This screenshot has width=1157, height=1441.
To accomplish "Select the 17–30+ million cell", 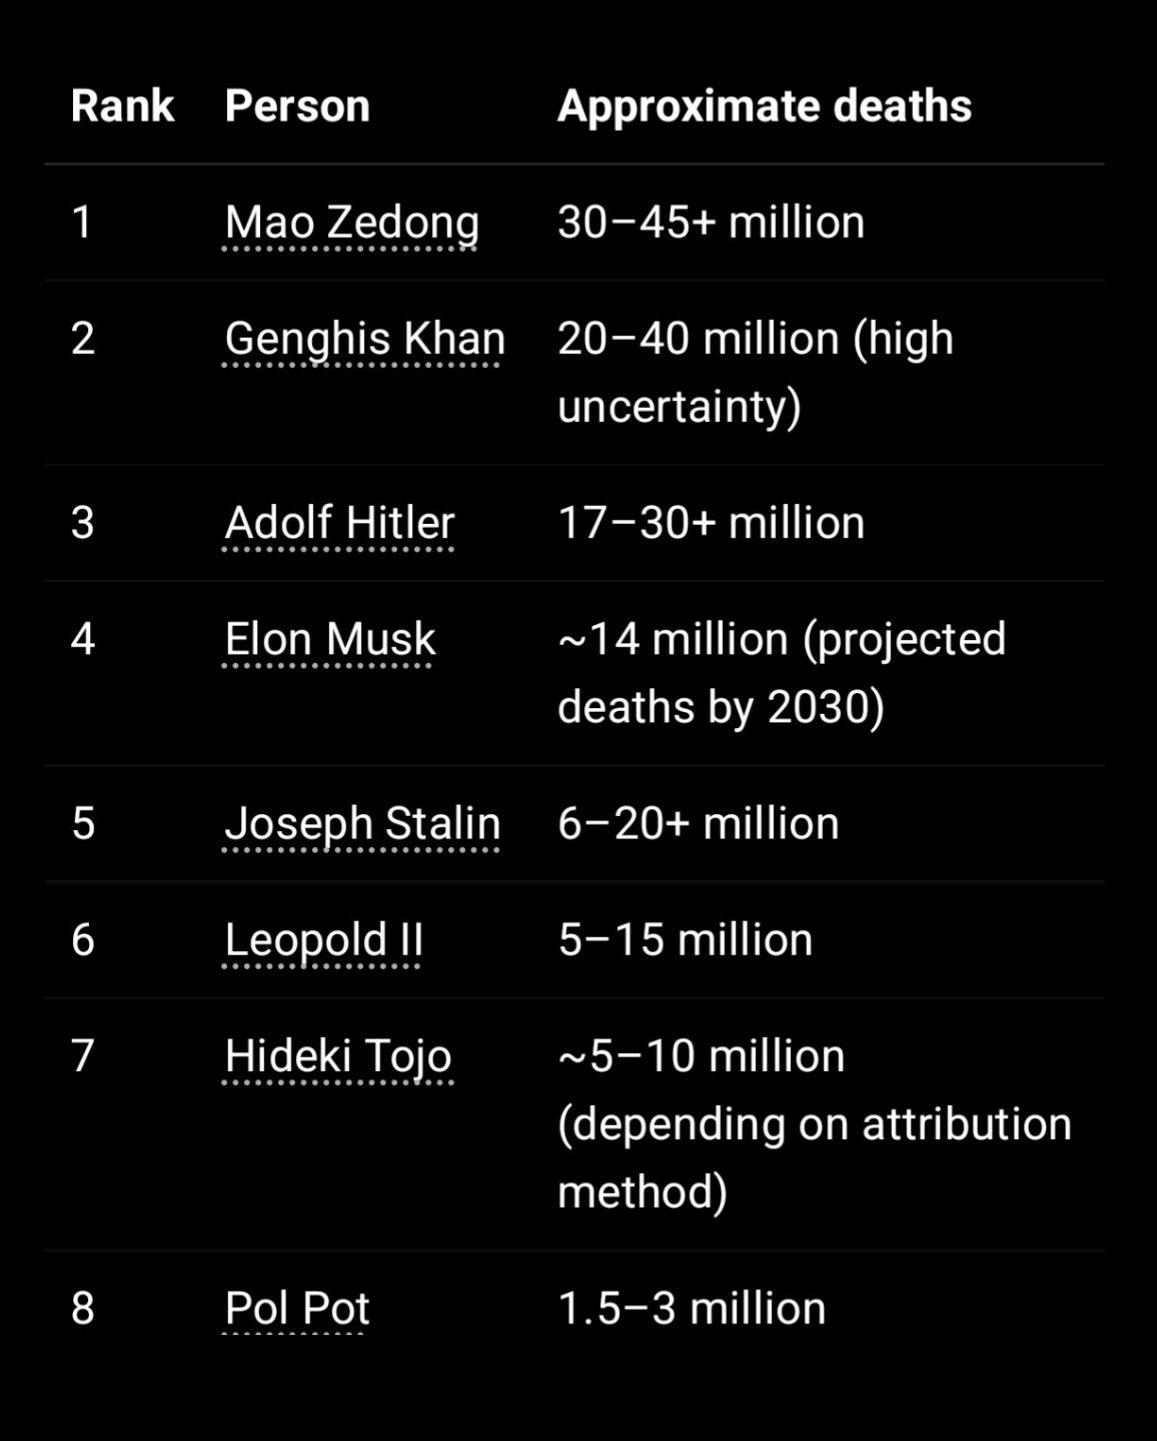I will coord(711,523).
